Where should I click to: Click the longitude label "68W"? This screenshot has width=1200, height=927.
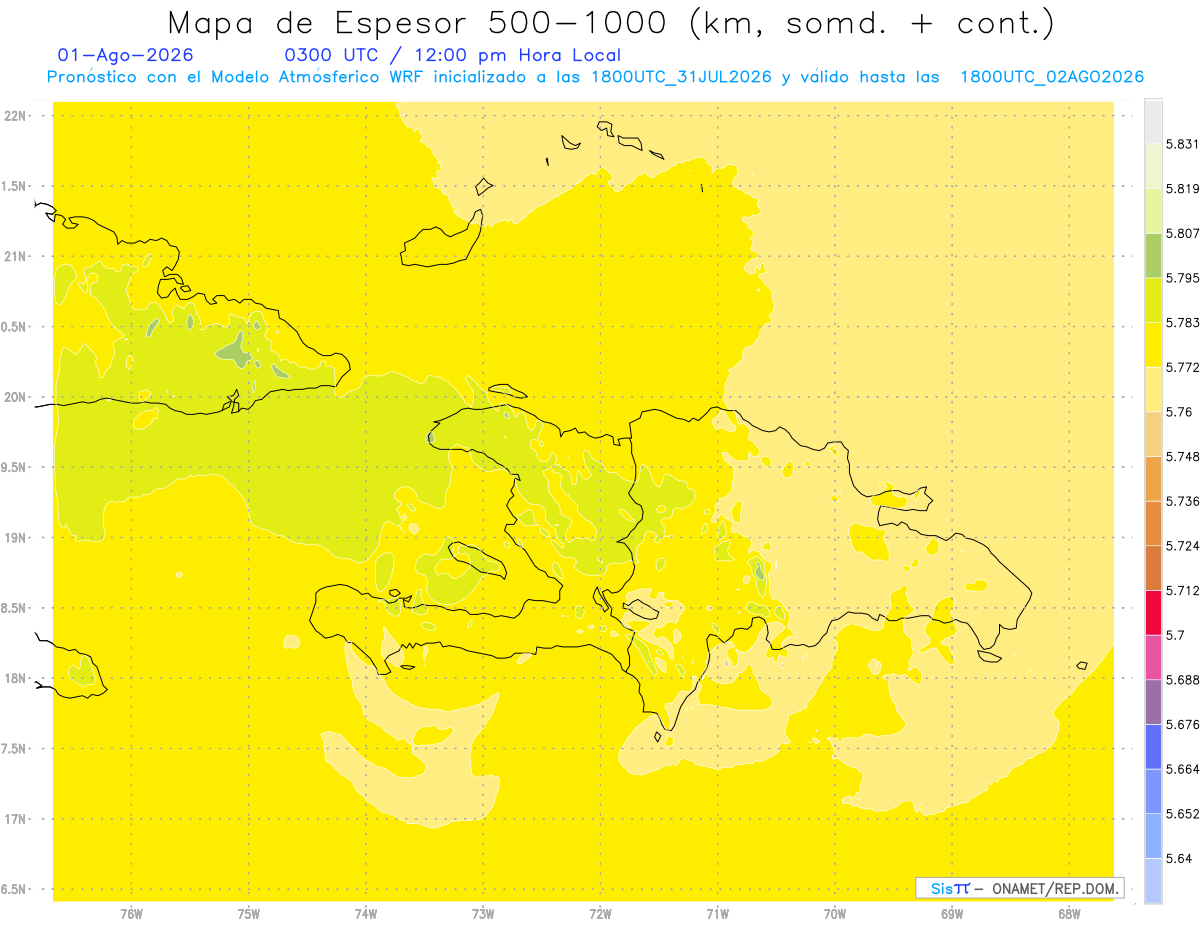[x=1068, y=914]
